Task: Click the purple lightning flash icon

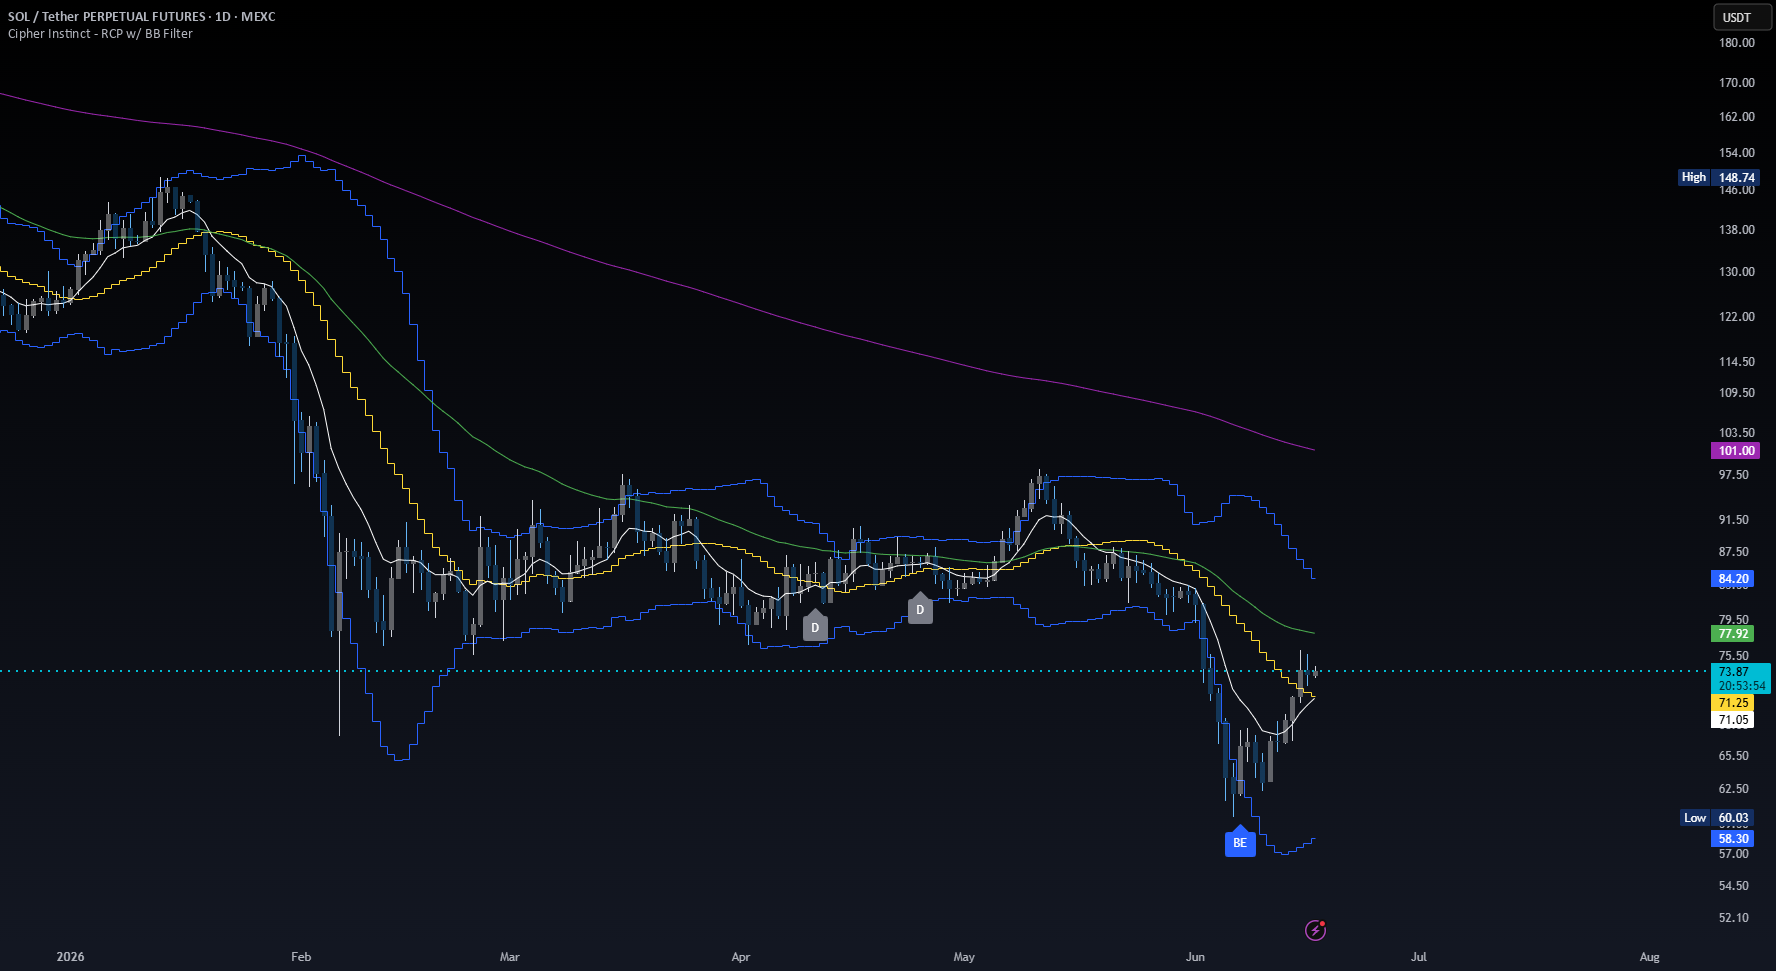Action: click(1316, 930)
